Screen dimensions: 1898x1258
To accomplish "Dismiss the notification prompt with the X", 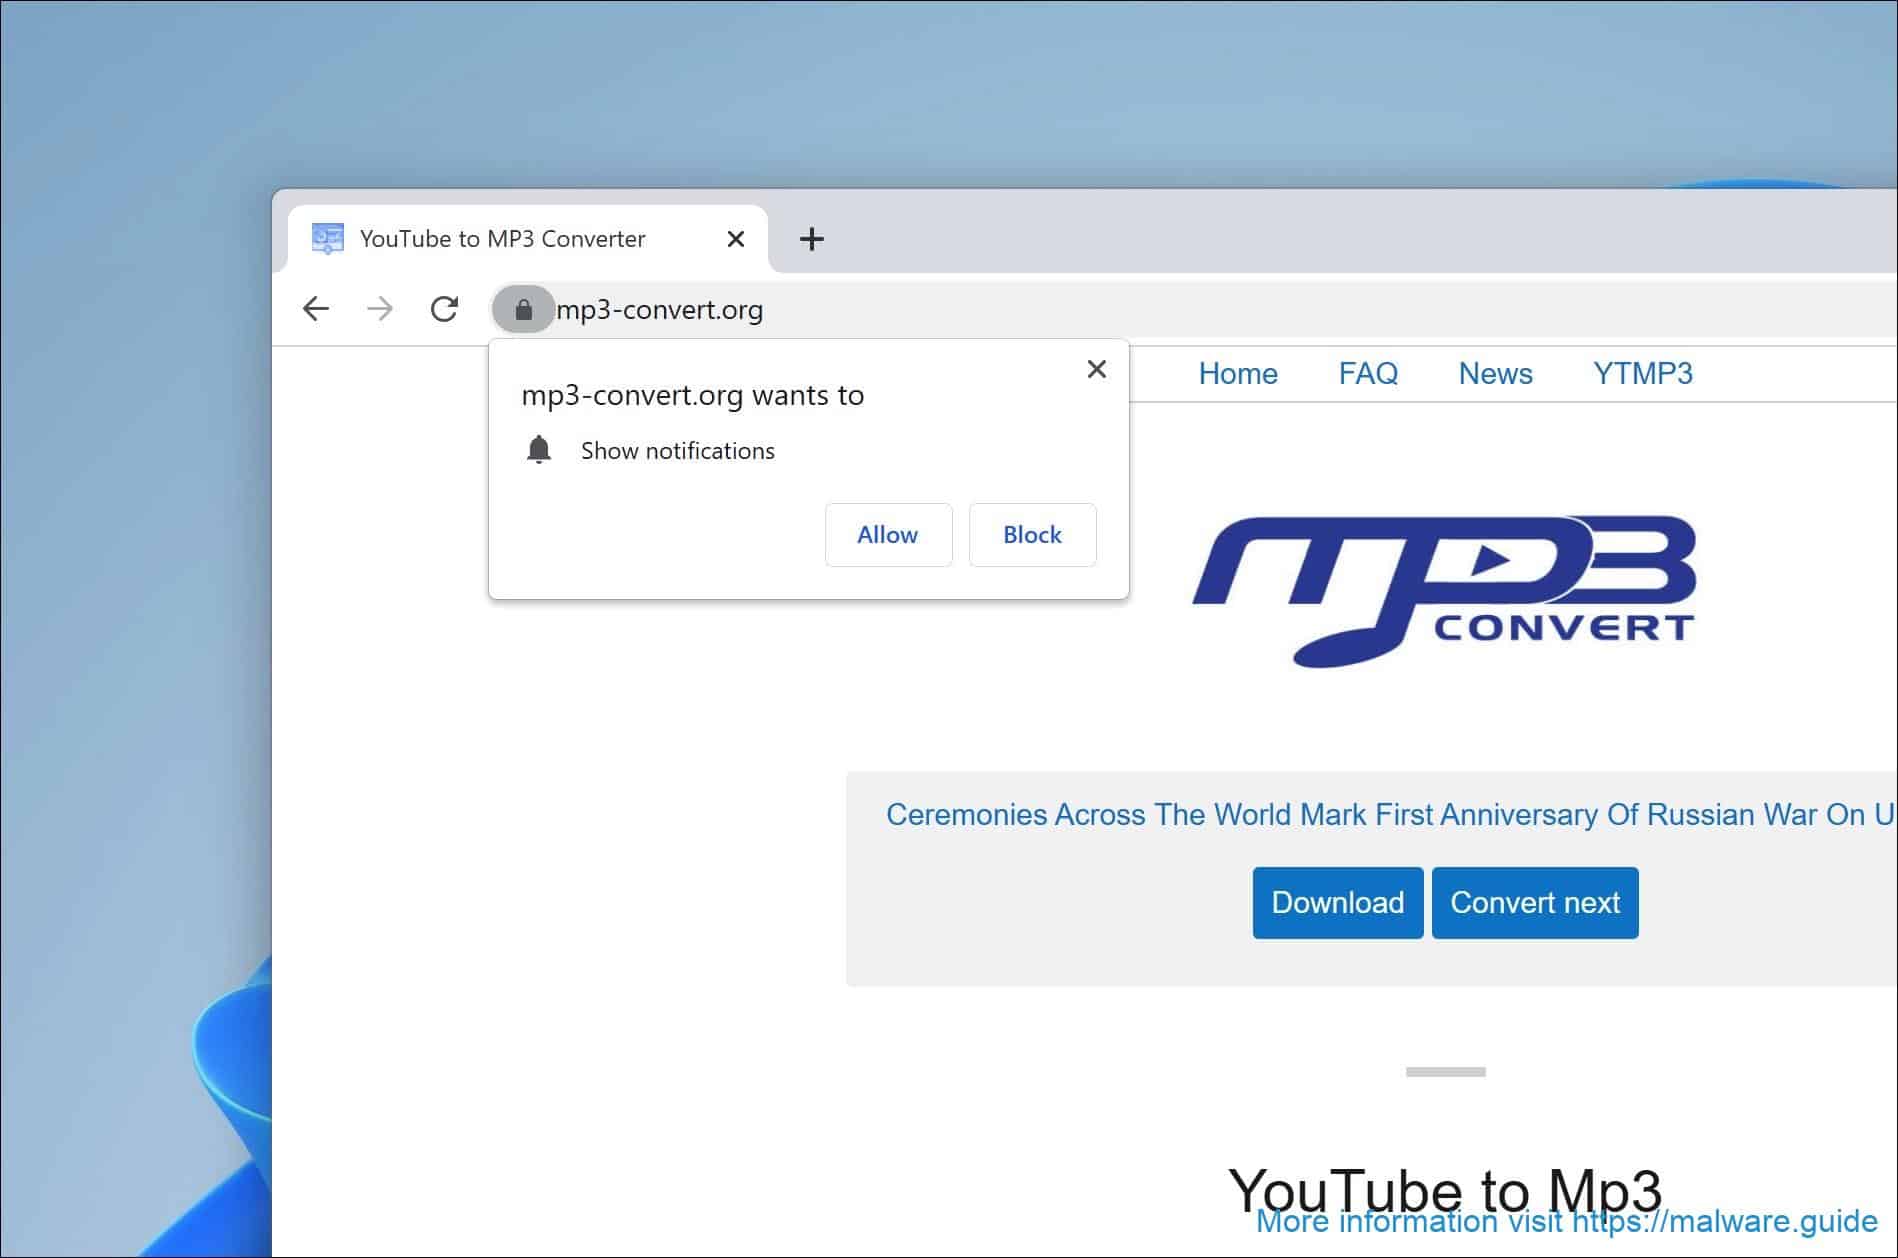I will tap(1097, 369).
